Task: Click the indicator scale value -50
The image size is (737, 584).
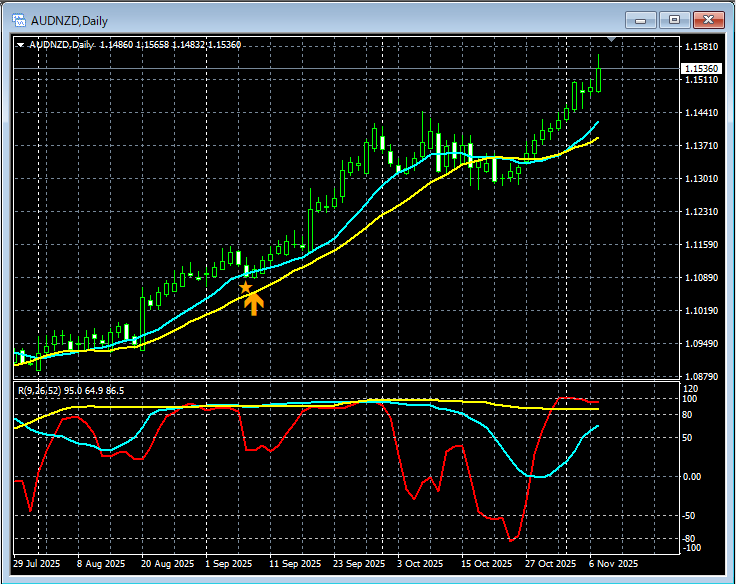Action: [x=689, y=516]
